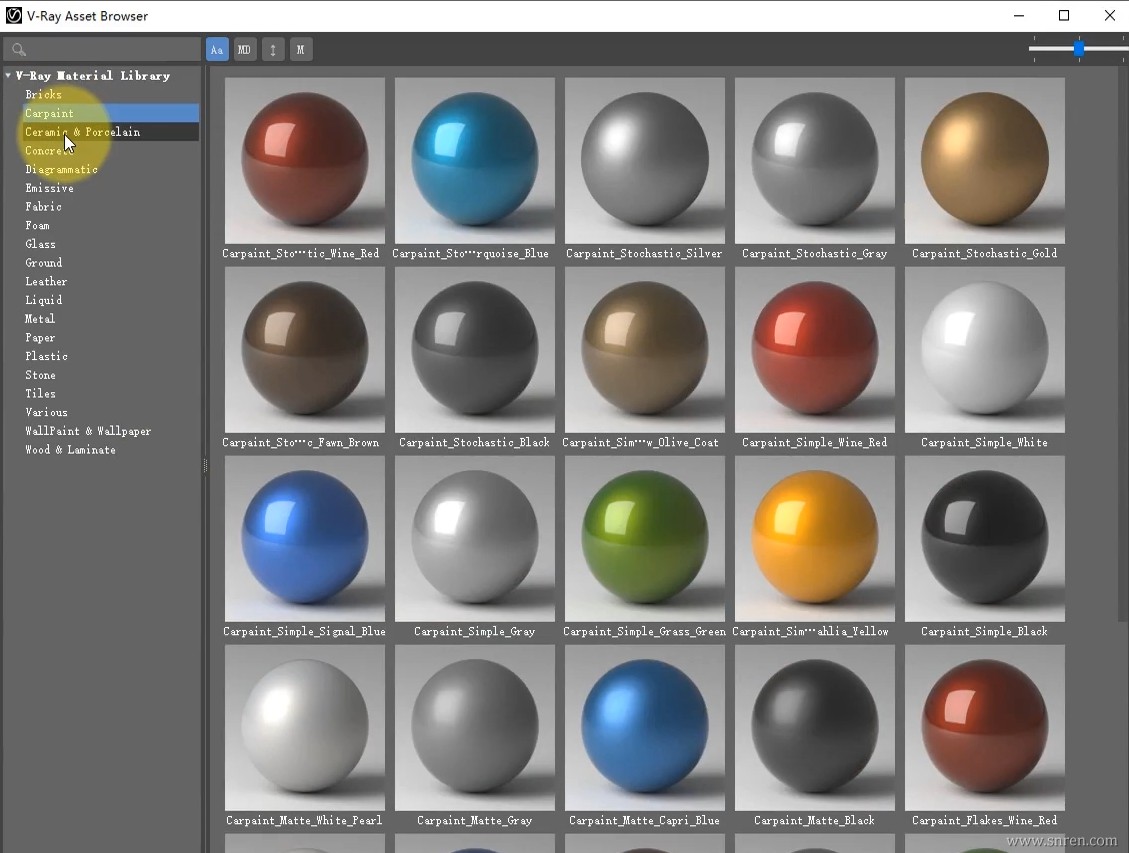The image size is (1129, 853).
Task: Select the Carpaint_Simple_Grass_Green material thumbnail
Action: tap(644, 538)
